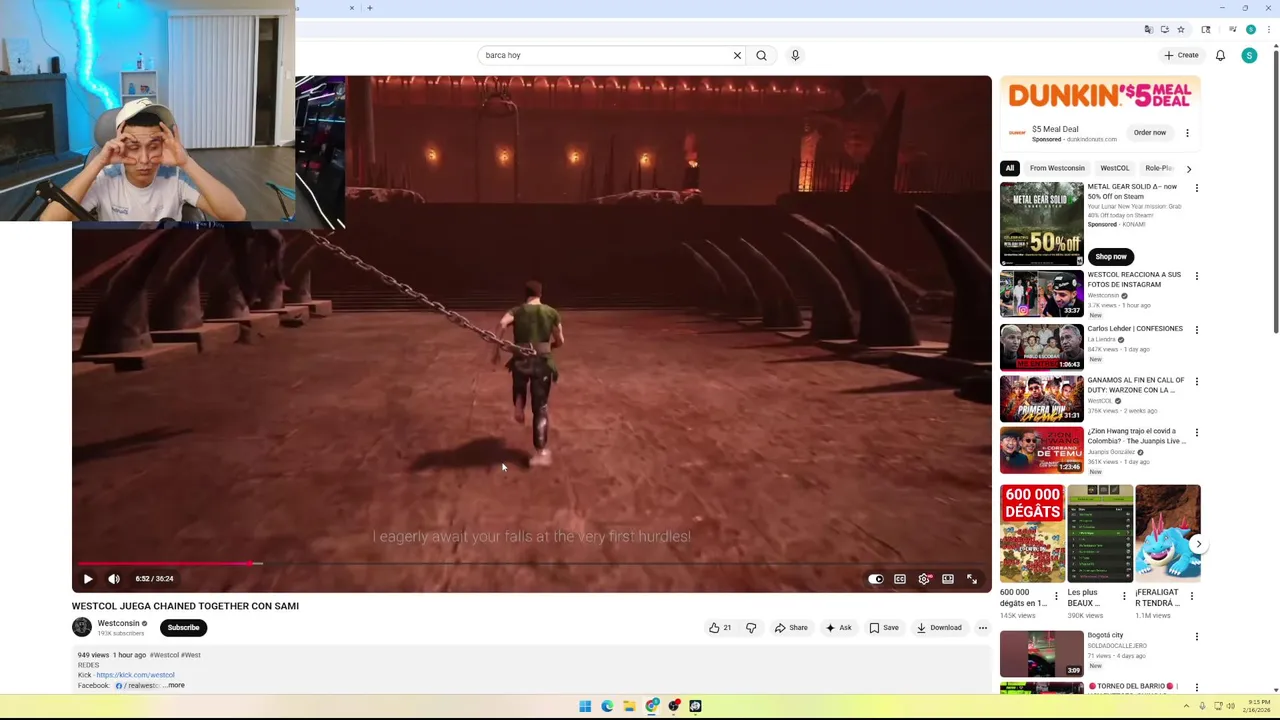1280x720 pixels.
Task: Open taskbar clock showing 9:15 PM
Action: pyautogui.click(x=1258, y=706)
